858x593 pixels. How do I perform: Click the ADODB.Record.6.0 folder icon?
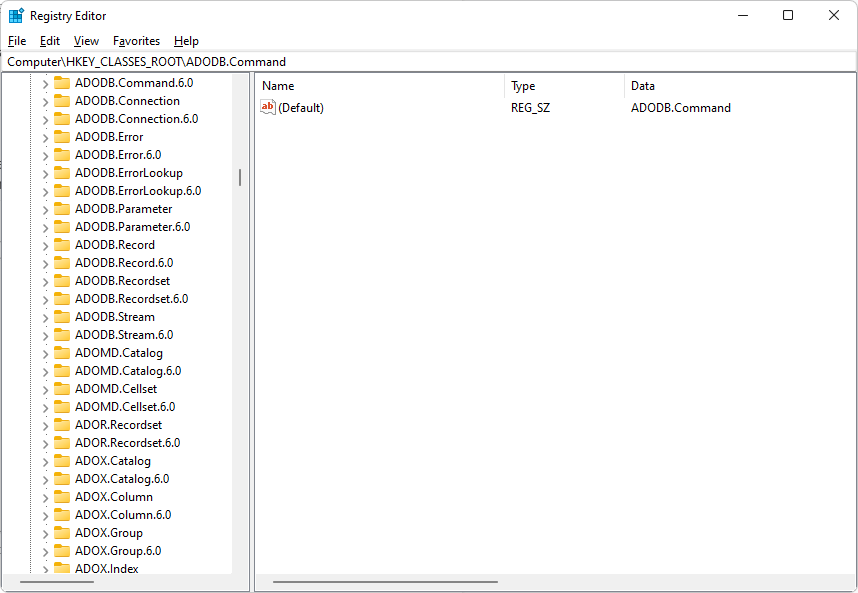(62, 263)
